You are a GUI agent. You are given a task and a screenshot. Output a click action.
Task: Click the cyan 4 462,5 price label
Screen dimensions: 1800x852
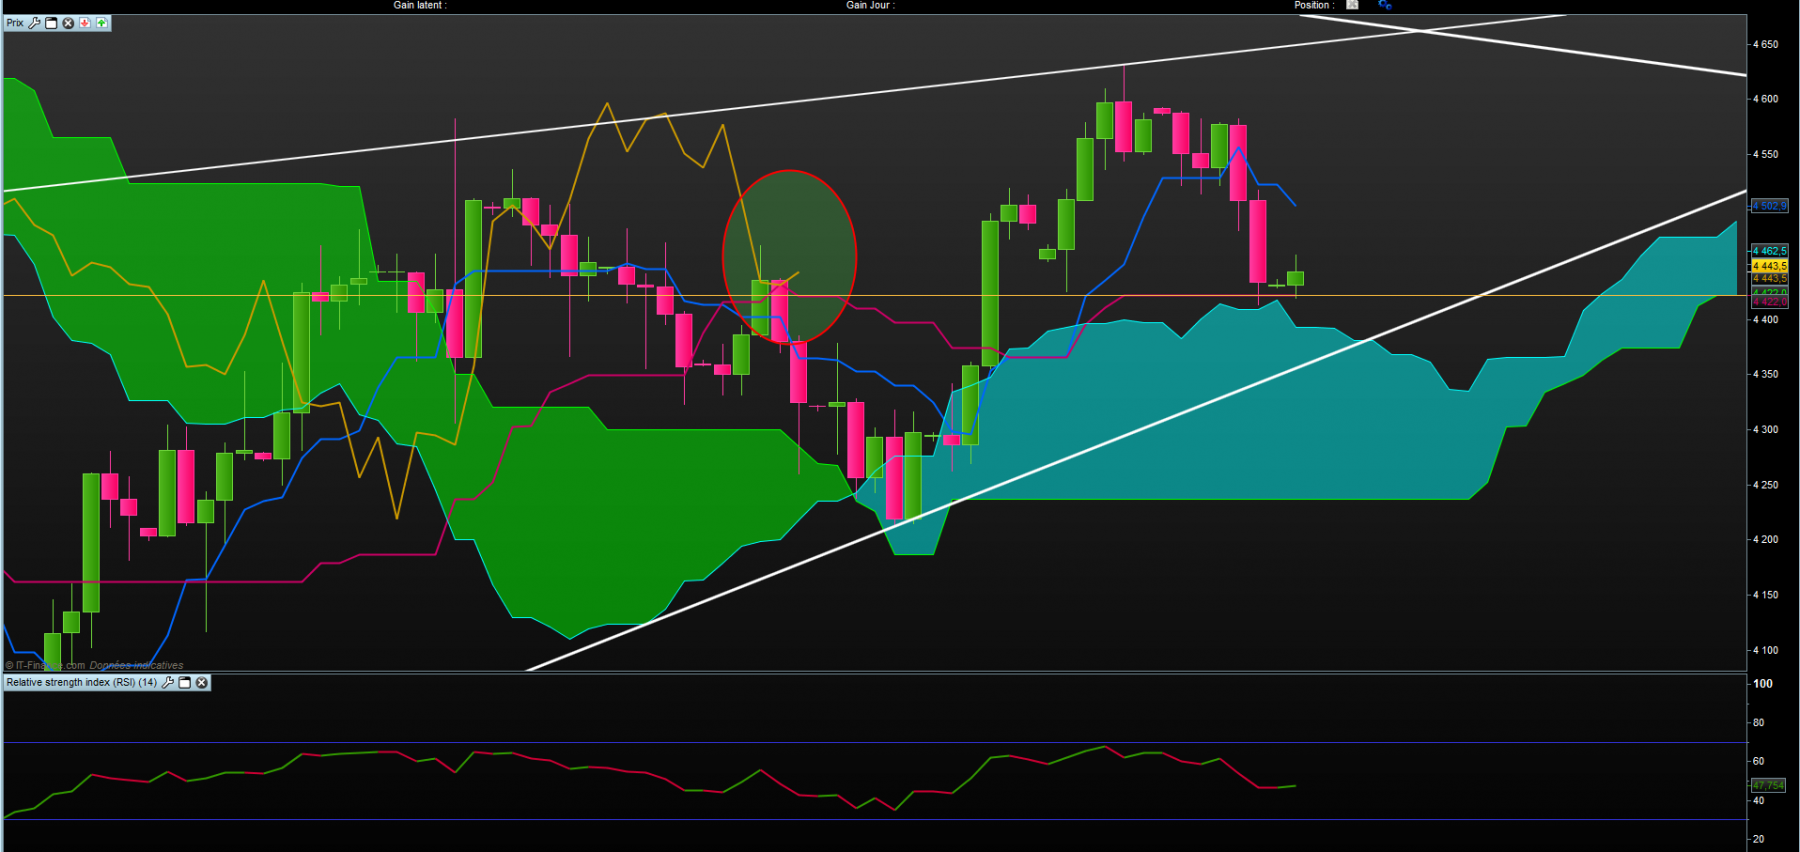tap(1769, 251)
